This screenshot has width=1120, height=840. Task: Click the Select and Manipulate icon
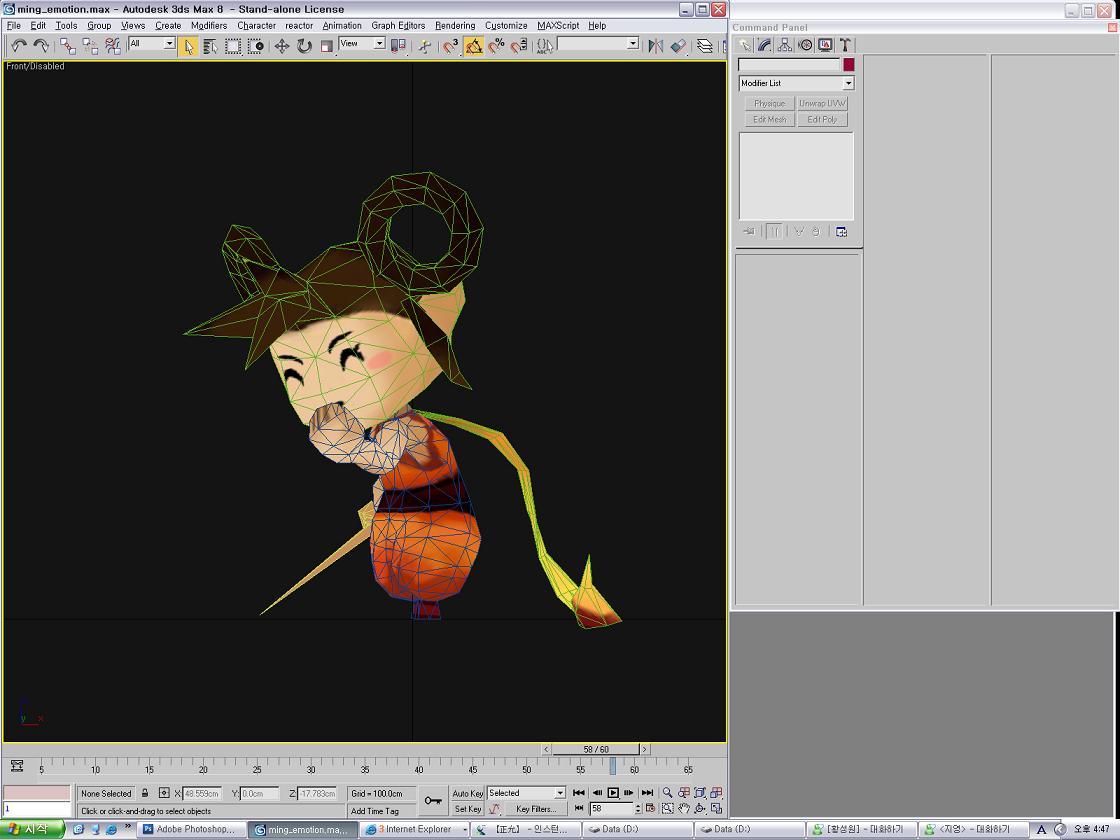coord(425,46)
